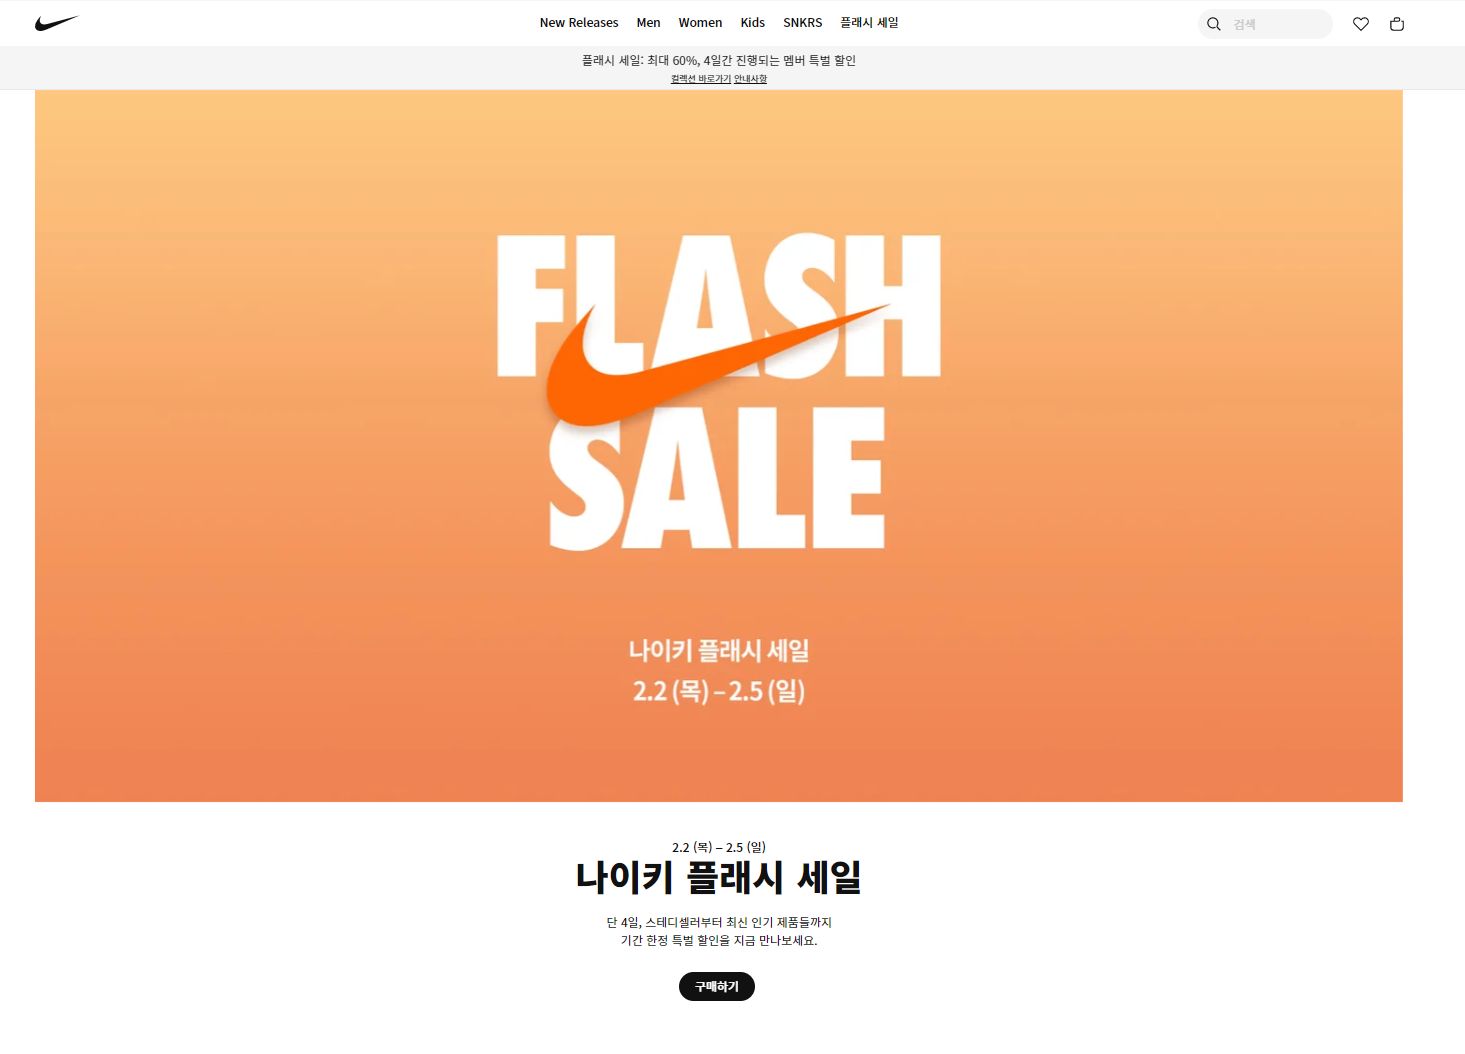Click the FLASH SALE hero banner image
Image resolution: width=1465 pixels, height=1054 pixels.
click(719, 446)
